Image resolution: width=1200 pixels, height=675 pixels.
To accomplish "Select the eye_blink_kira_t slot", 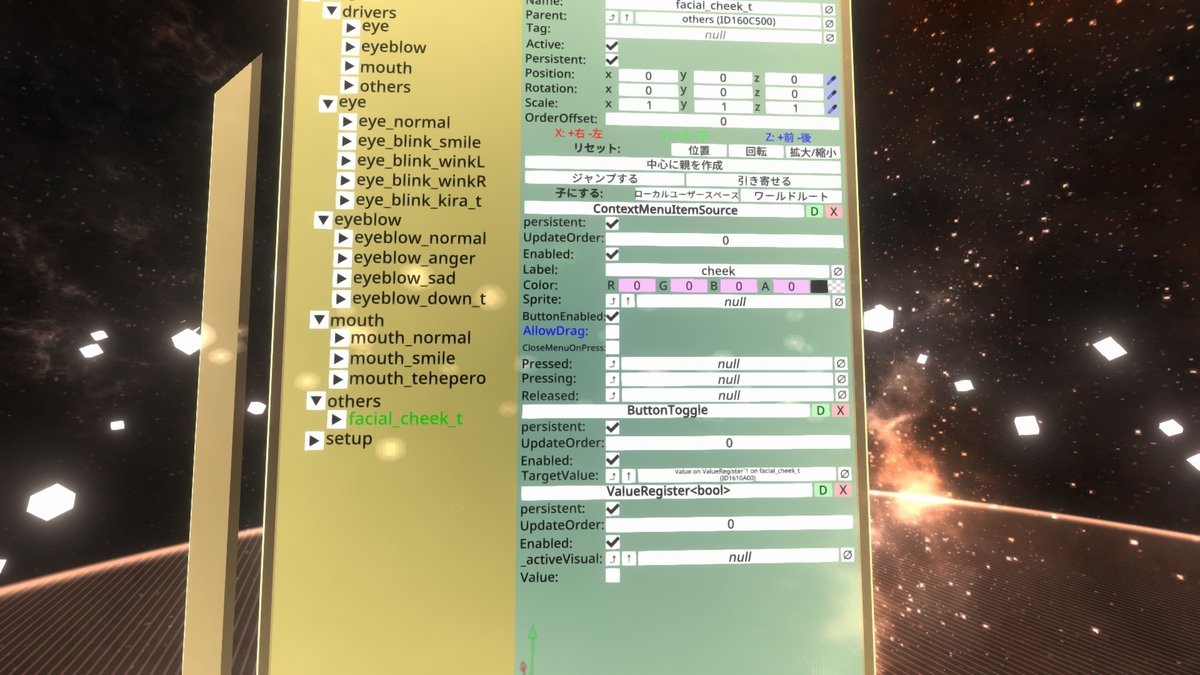I will [419, 201].
